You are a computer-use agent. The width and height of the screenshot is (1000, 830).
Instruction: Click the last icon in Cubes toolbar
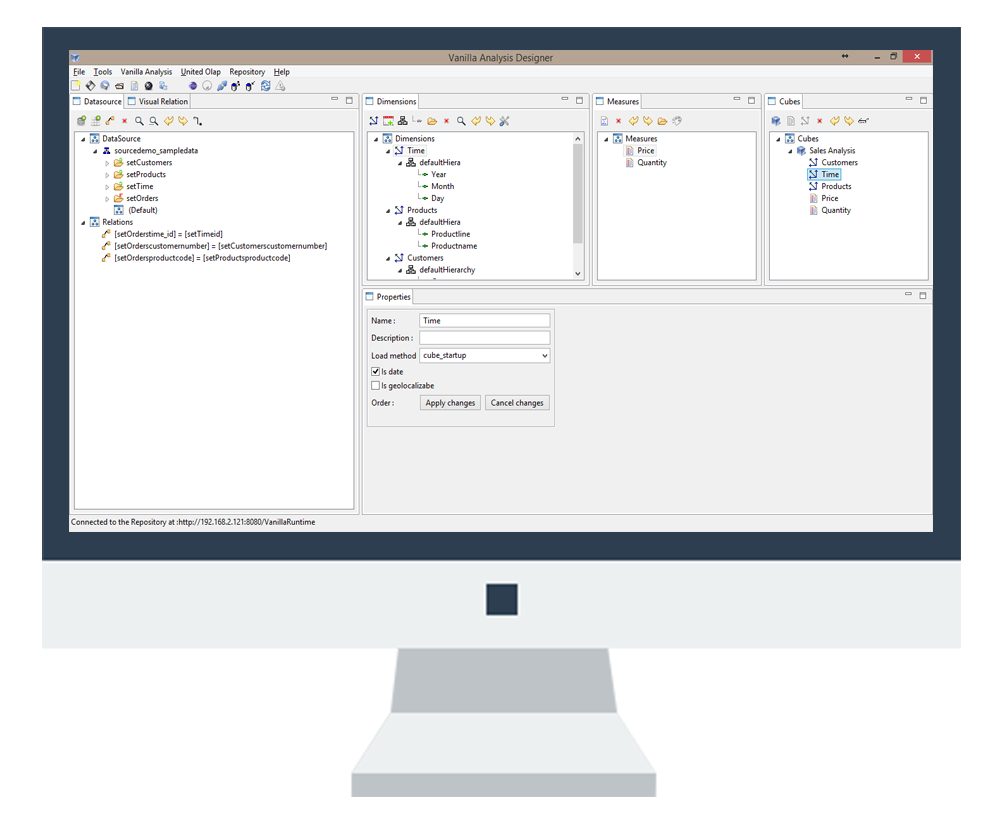pyautogui.click(x=864, y=121)
